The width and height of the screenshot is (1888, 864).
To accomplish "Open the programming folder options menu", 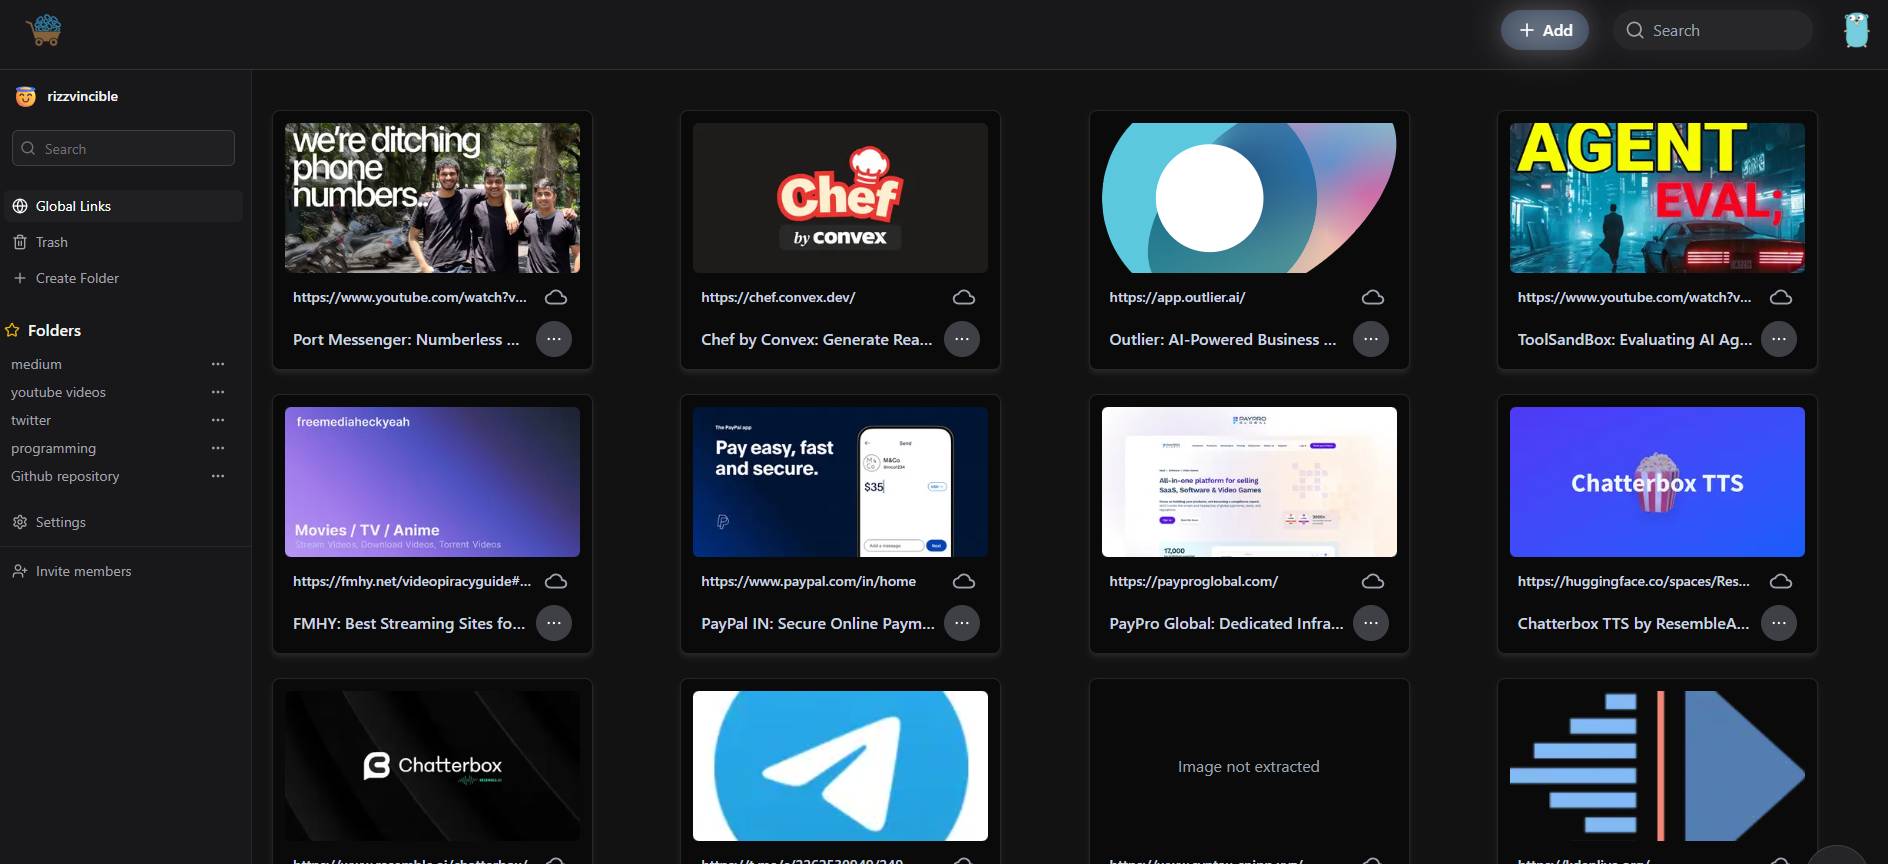I will (218, 448).
